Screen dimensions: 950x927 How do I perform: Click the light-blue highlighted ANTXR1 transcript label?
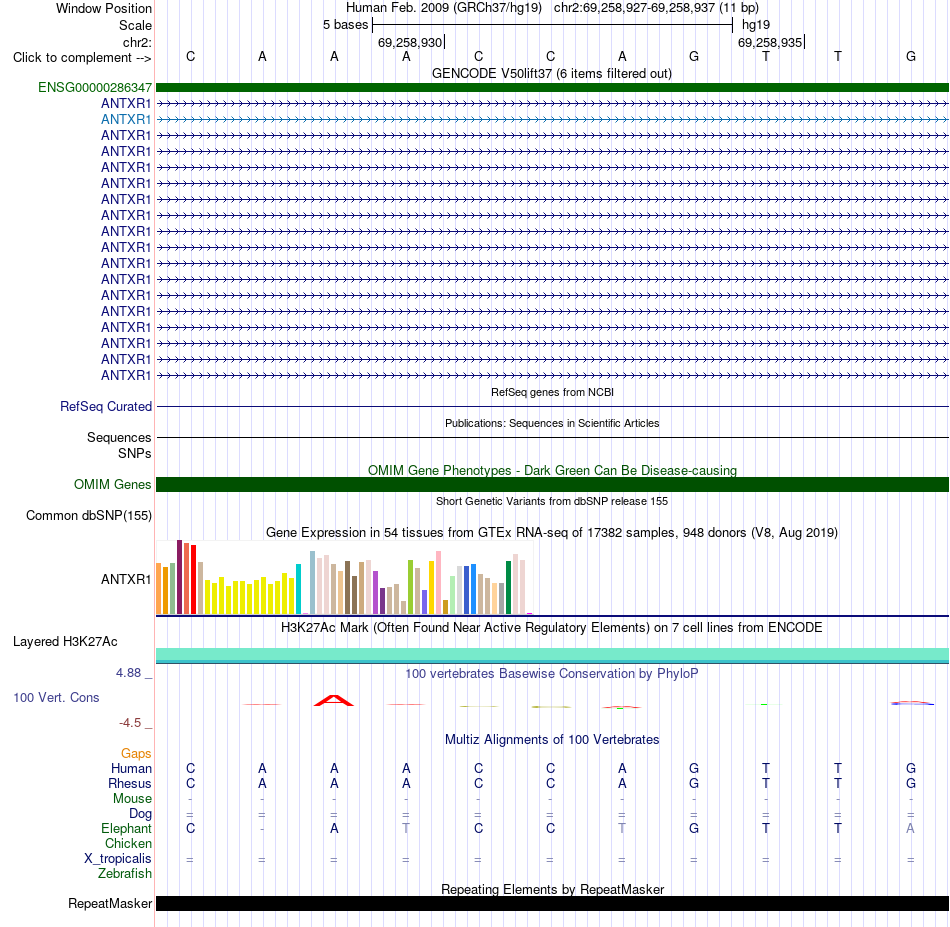(x=126, y=119)
